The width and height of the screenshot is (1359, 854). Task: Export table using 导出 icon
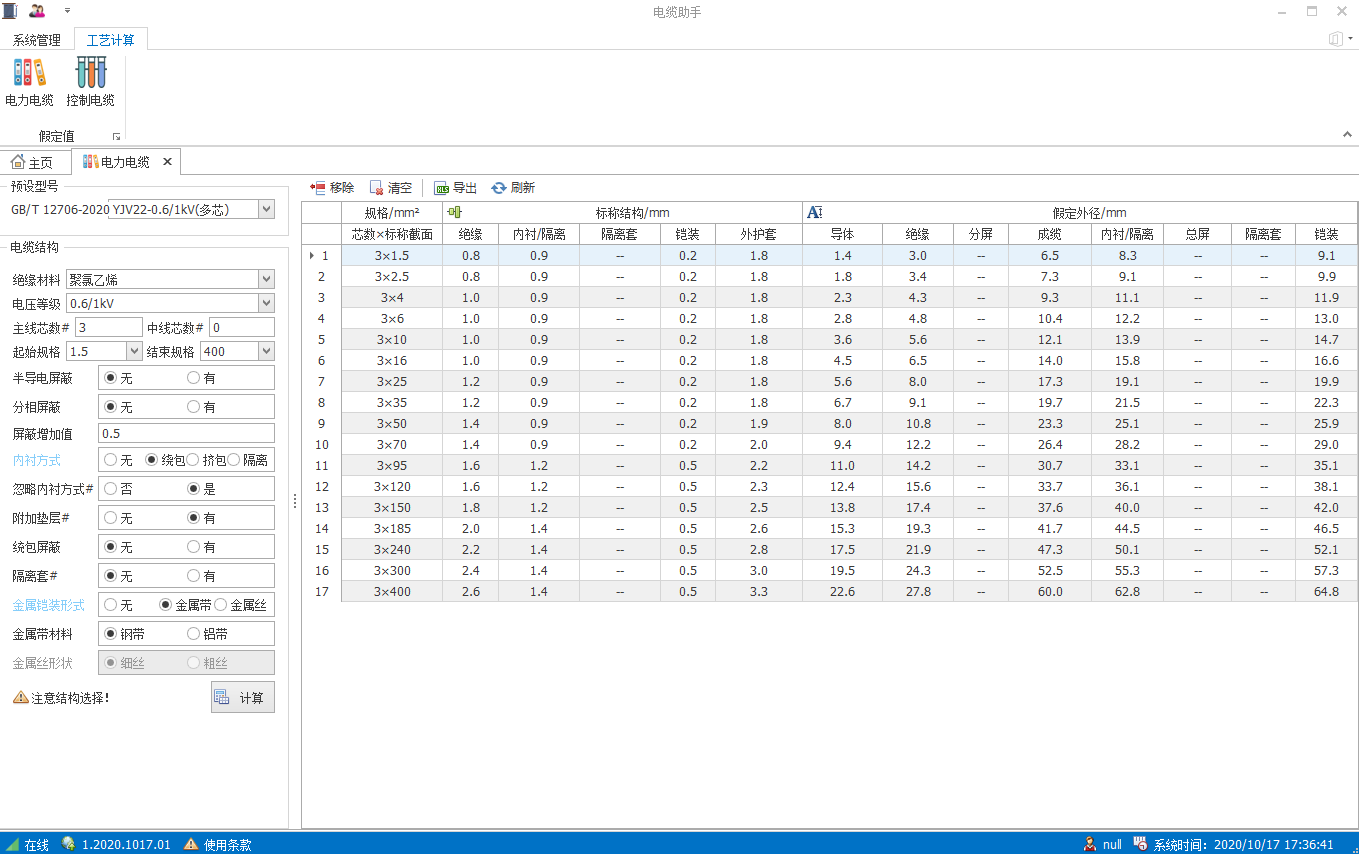[x=441, y=188]
